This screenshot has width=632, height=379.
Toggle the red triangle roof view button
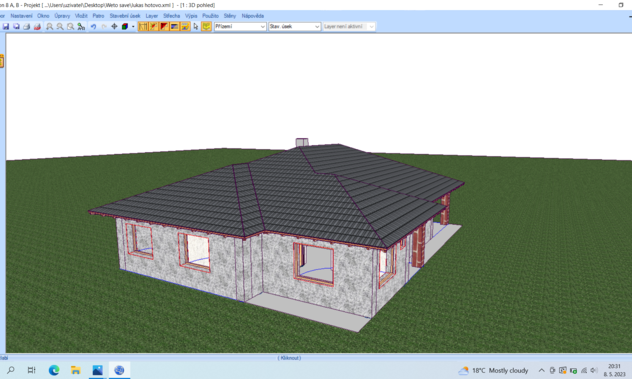(x=164, y=27)
